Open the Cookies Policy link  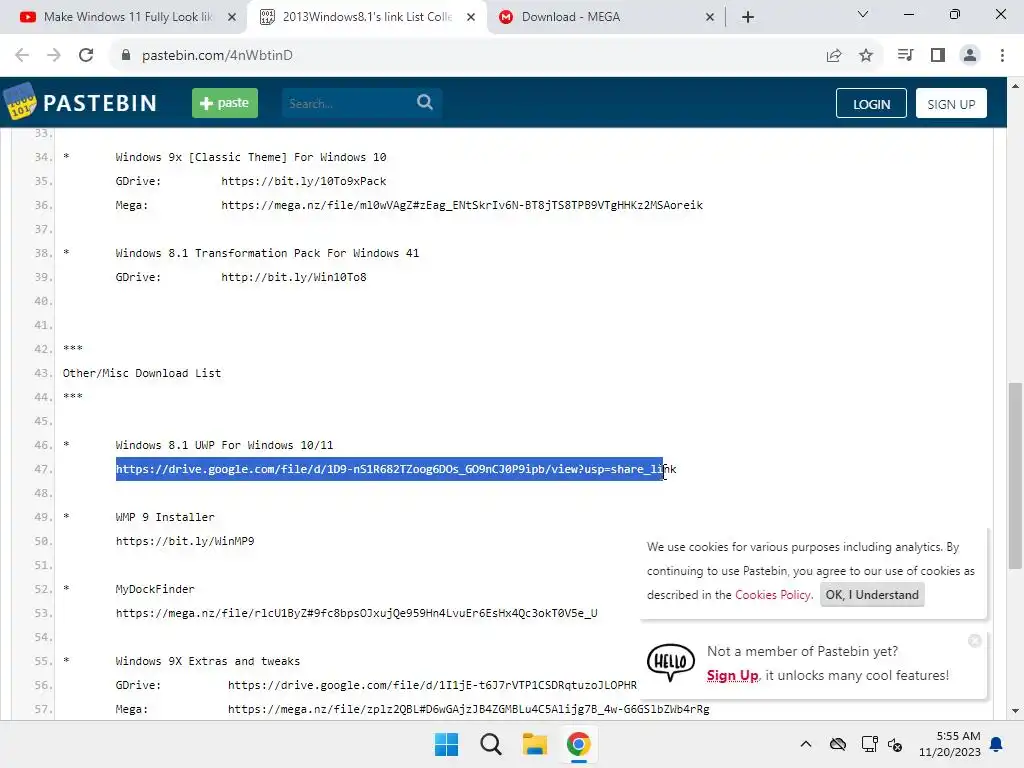click(773, 594)
